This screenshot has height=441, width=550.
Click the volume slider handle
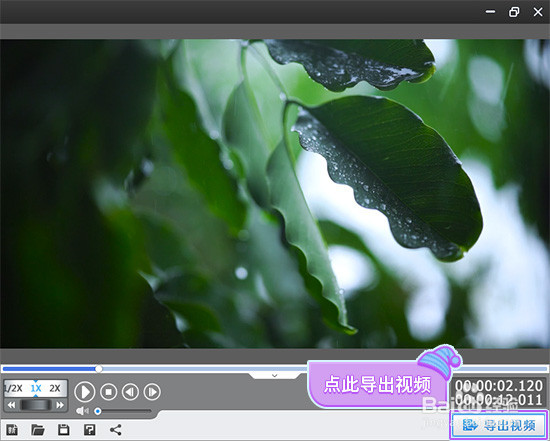98,411
